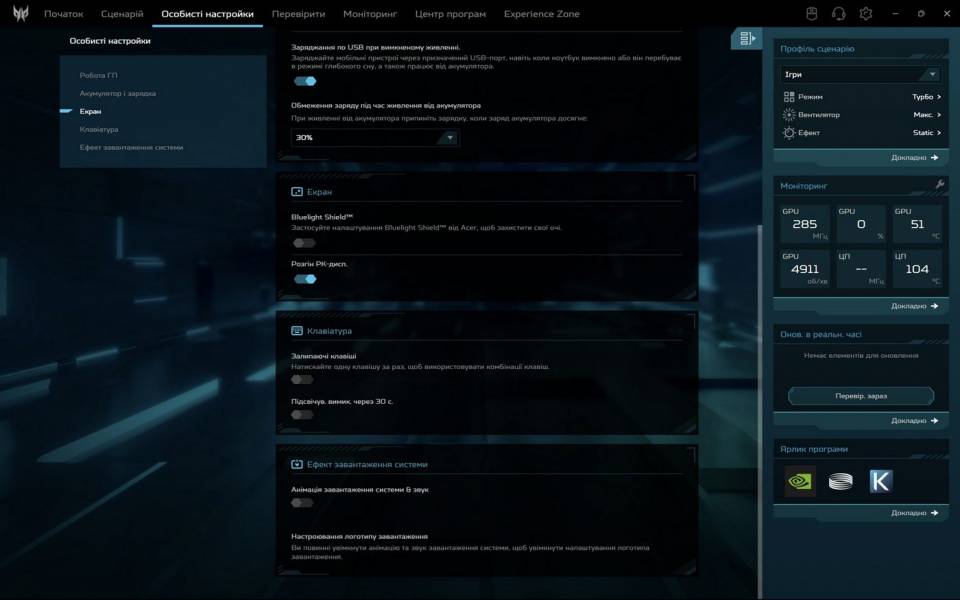Switch to the Моніторинг tab
The width and height of the screenshot is (960, 600).
(x=370, y=14)
